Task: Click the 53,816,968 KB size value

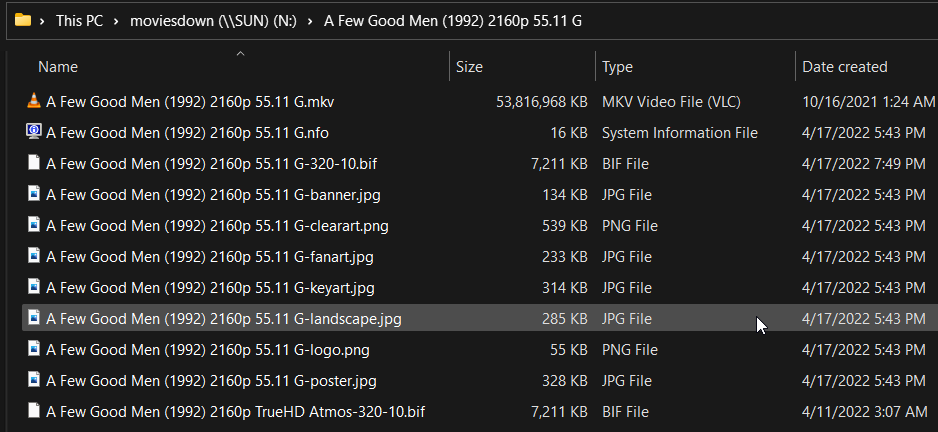Action: 541,102
